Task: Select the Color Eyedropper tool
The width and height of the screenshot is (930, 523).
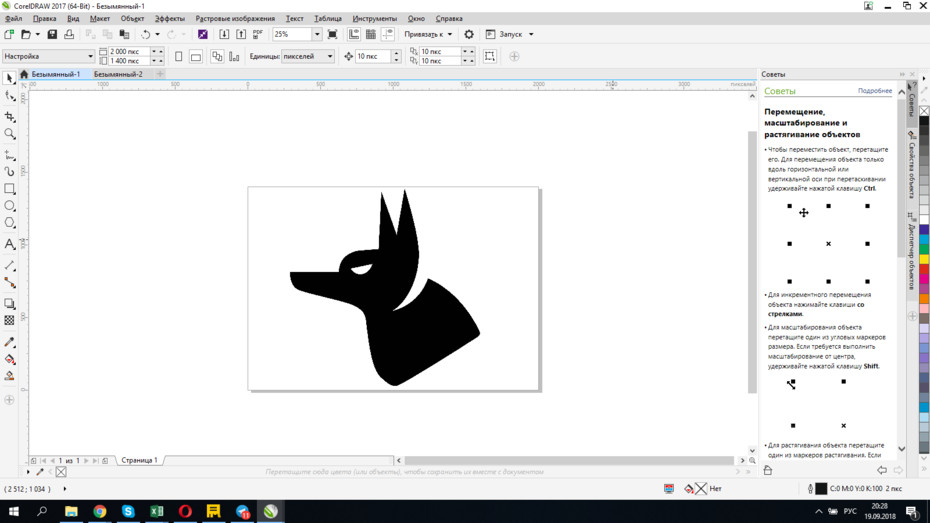Action: click(9, 342)
